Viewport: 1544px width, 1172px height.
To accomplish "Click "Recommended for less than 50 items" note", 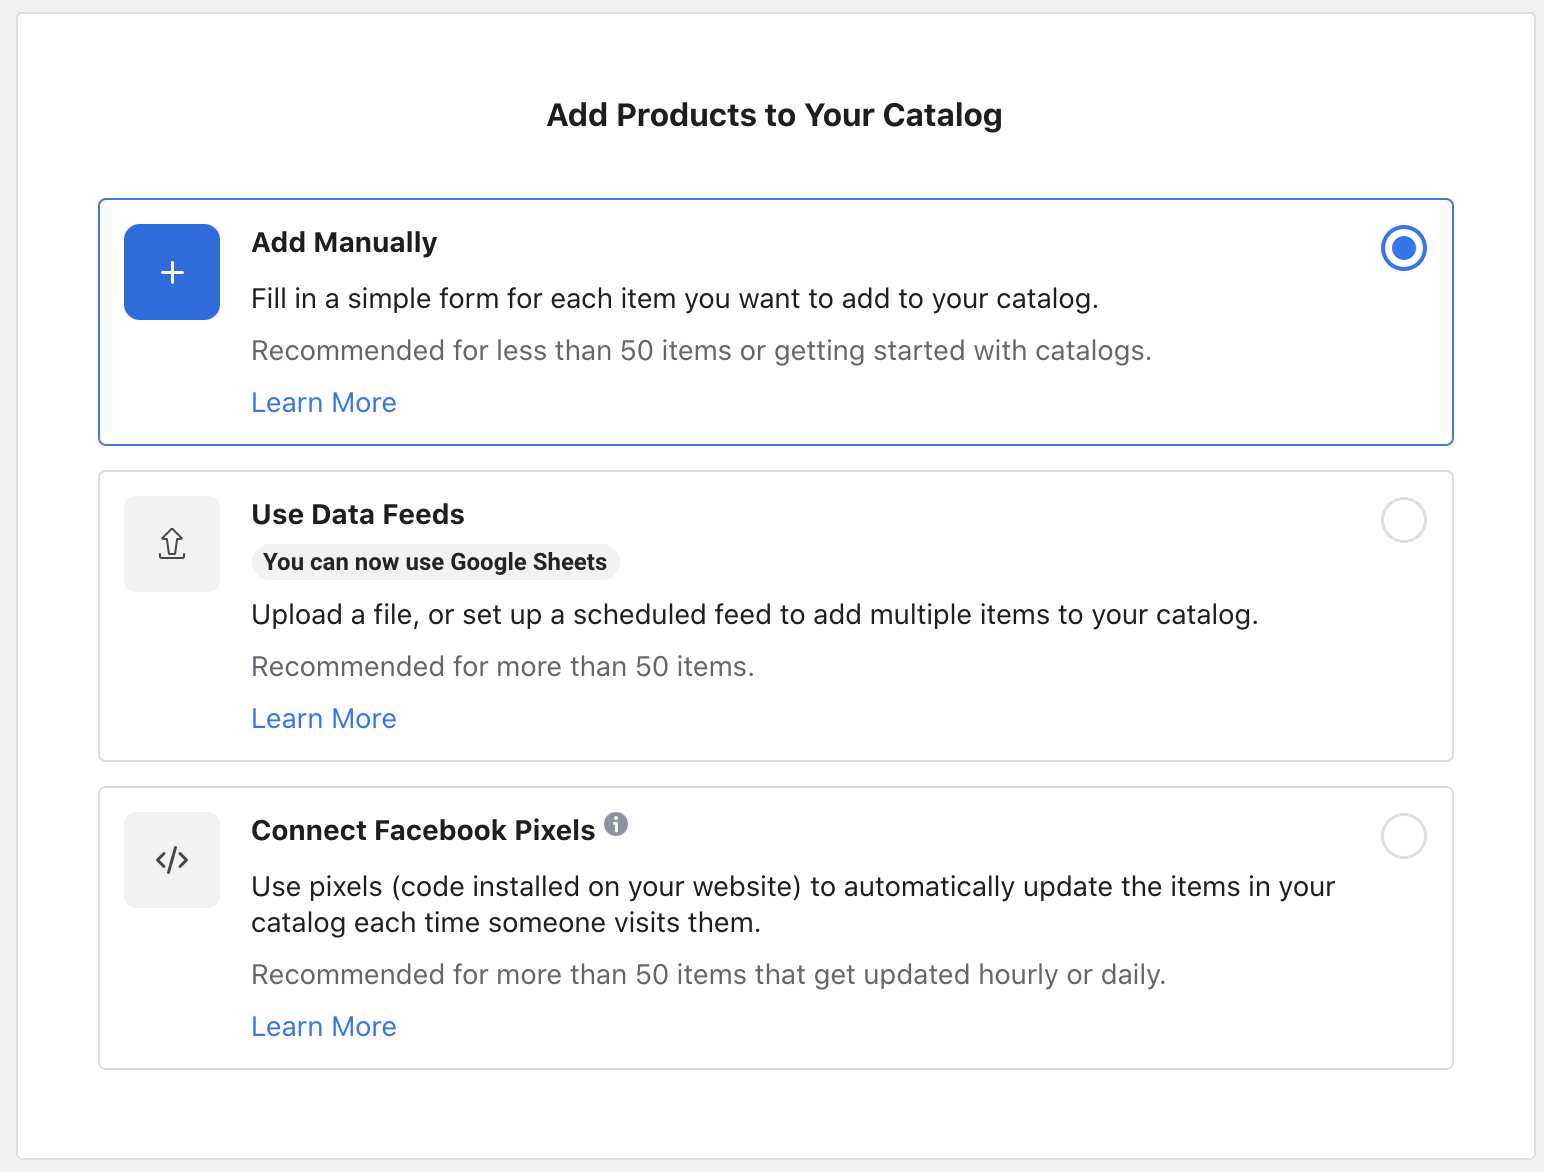I will (x=701, y=351).
